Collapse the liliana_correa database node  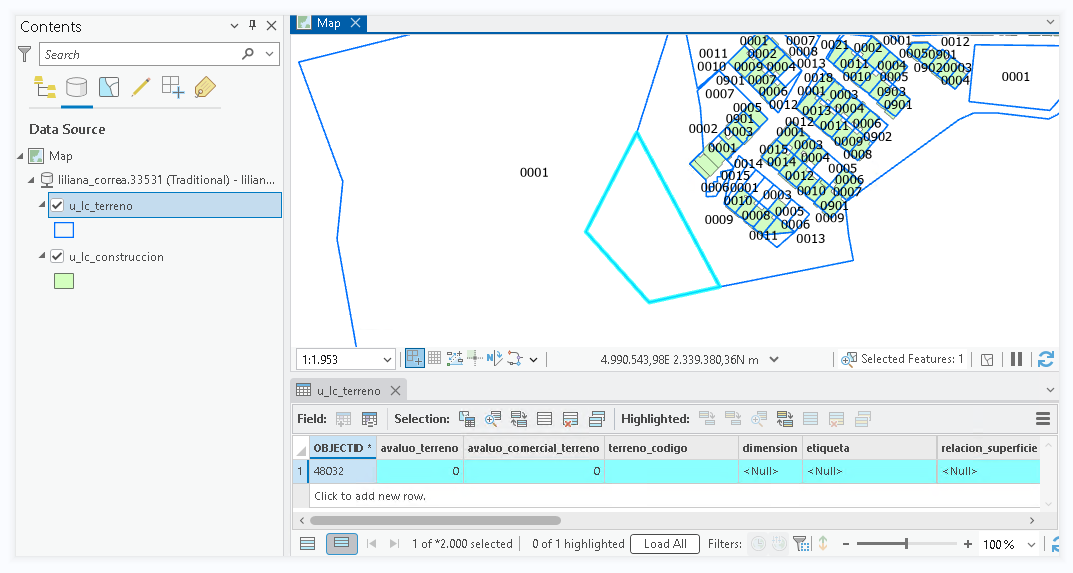coord(31,180)
